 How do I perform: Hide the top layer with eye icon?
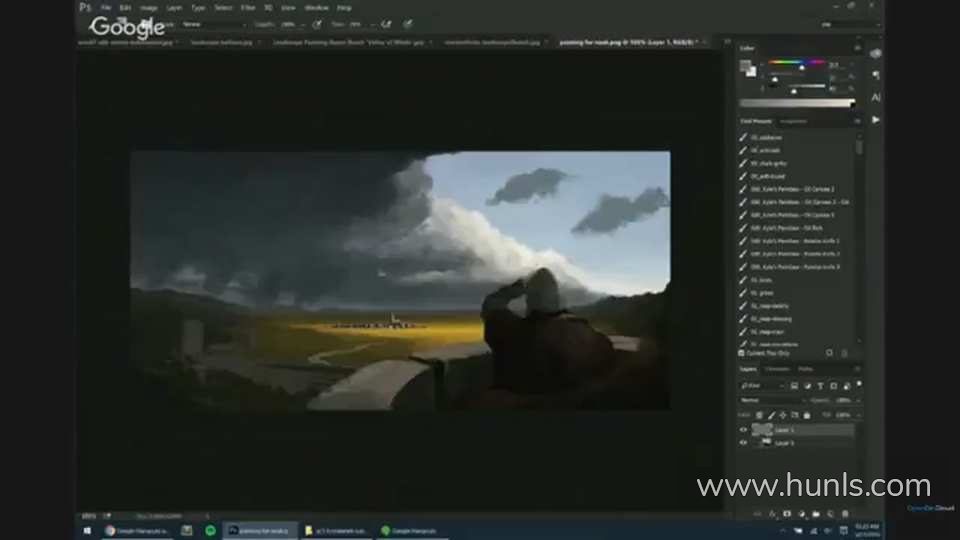743,430
